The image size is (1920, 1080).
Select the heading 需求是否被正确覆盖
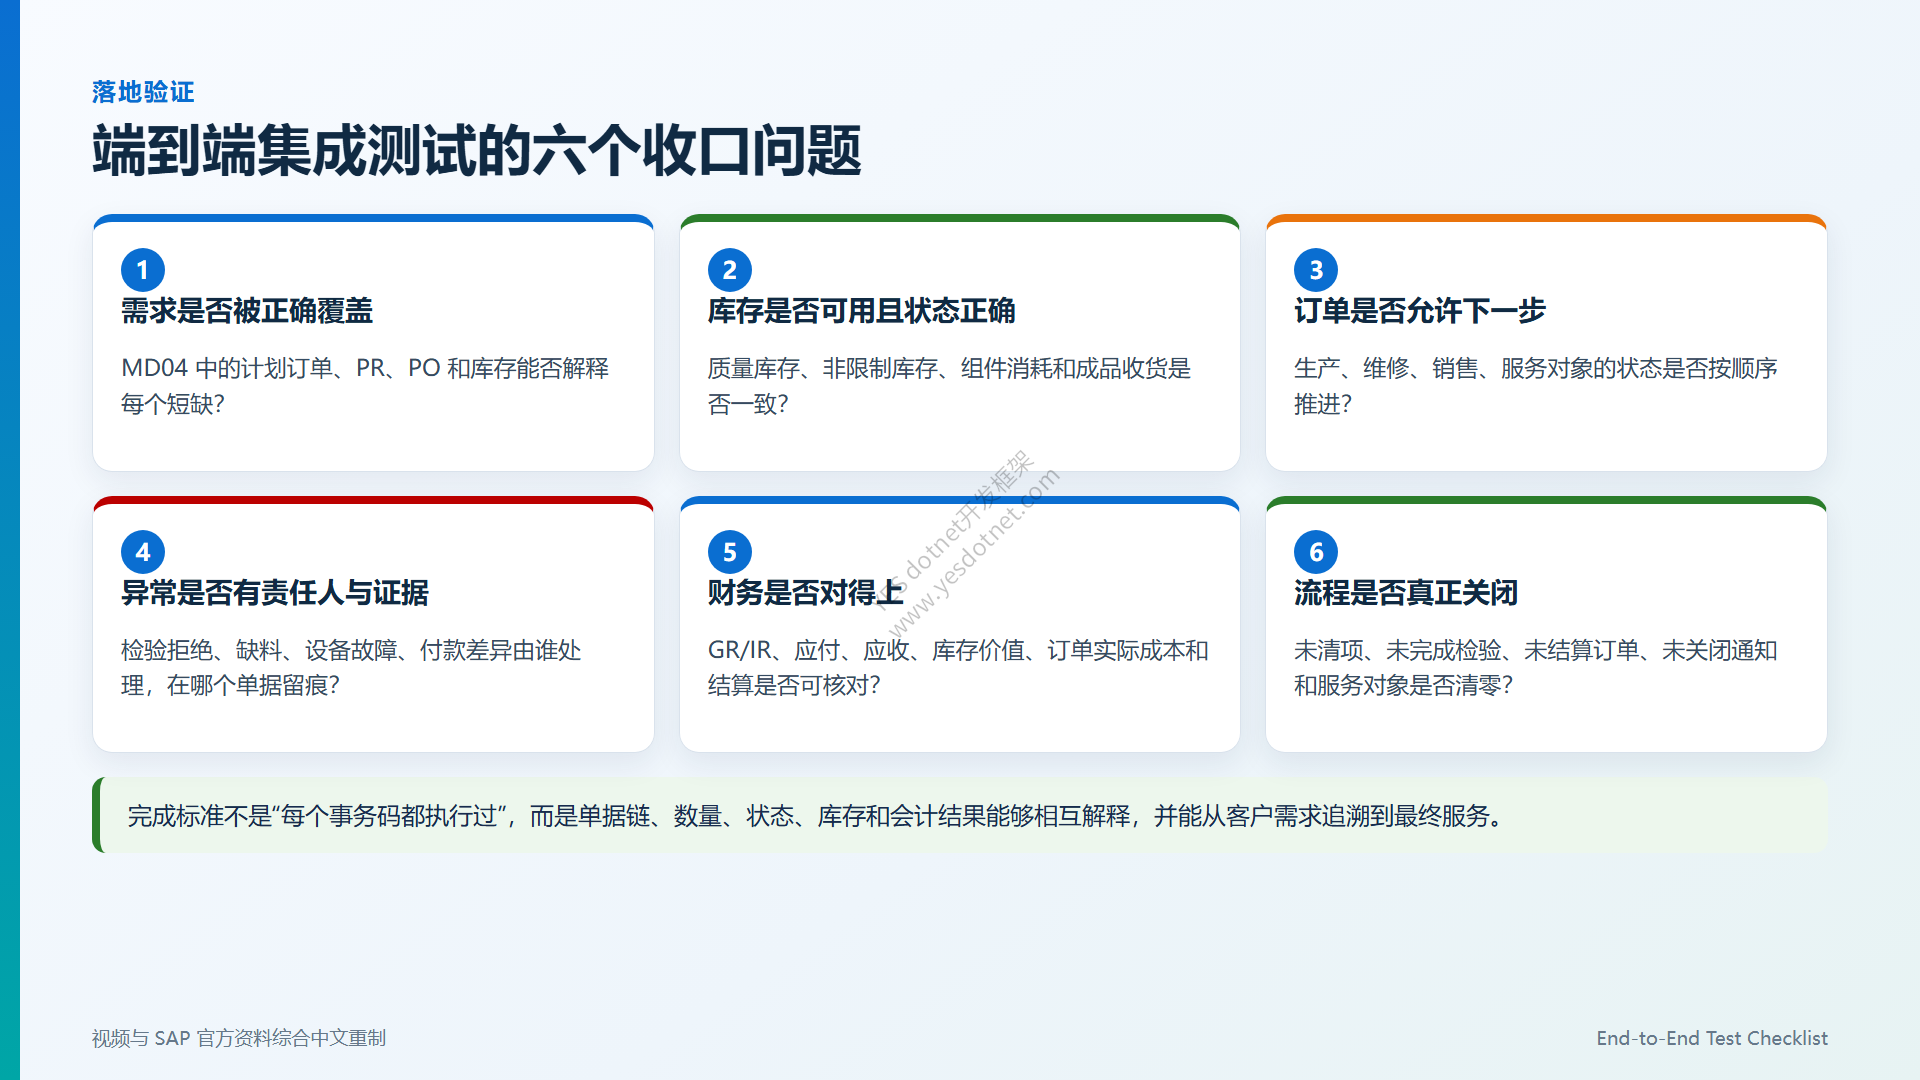(247, 311)
